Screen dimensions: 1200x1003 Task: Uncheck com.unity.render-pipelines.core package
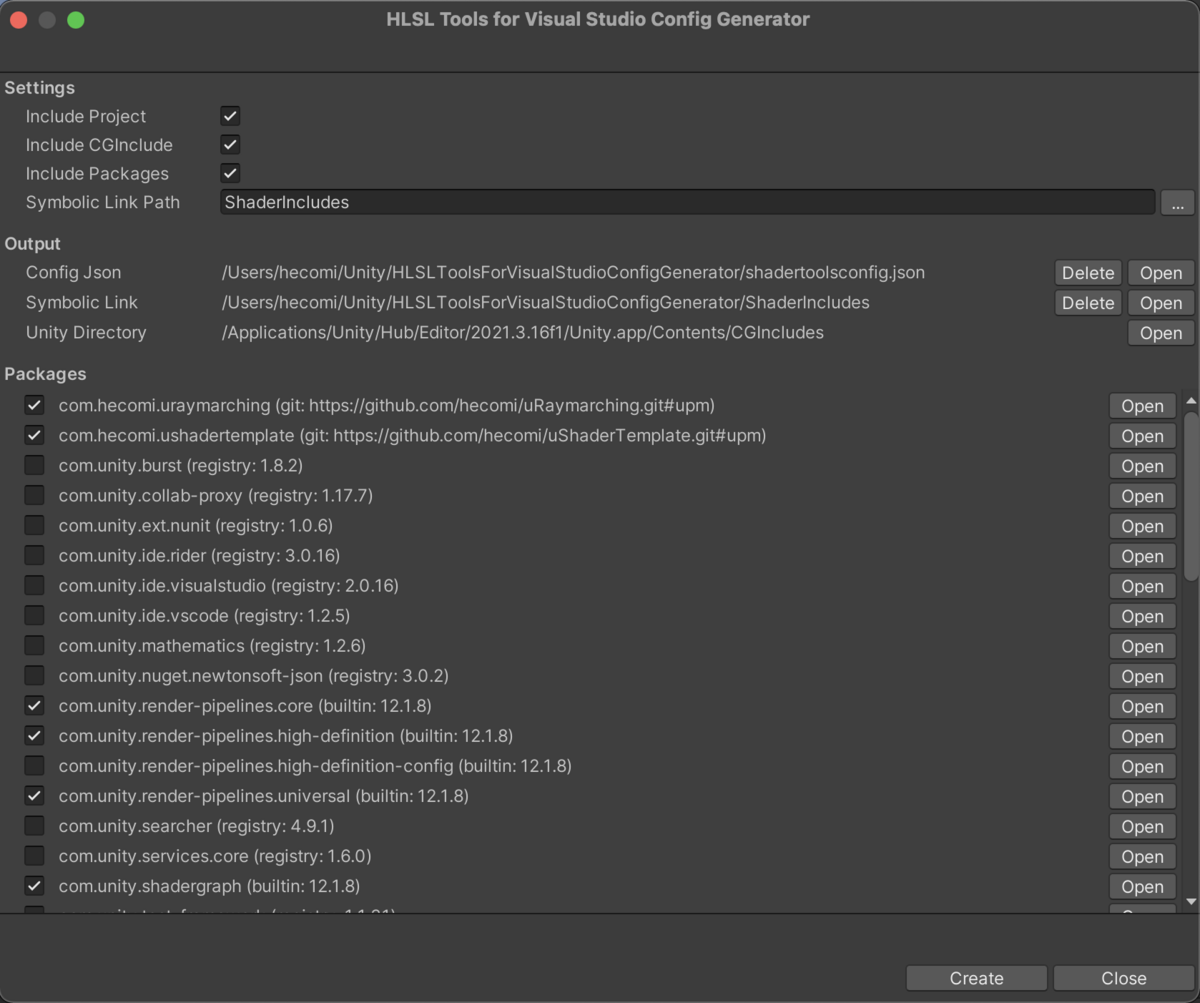pos(35,705)
